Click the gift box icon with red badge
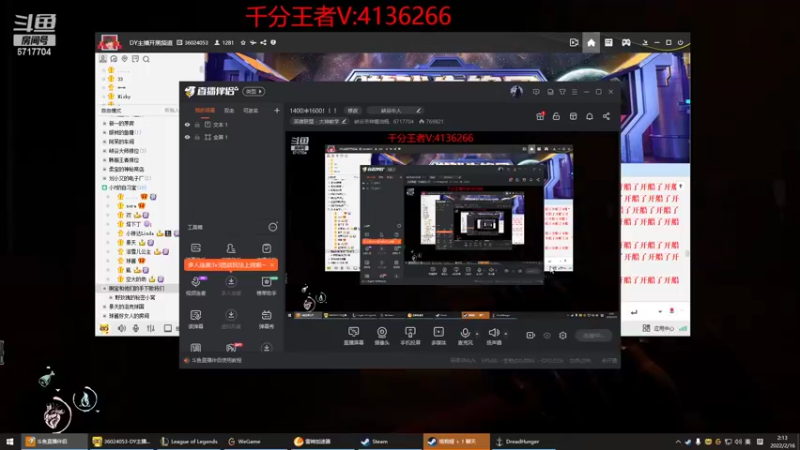The image size is (800, 450). point(540,116)
